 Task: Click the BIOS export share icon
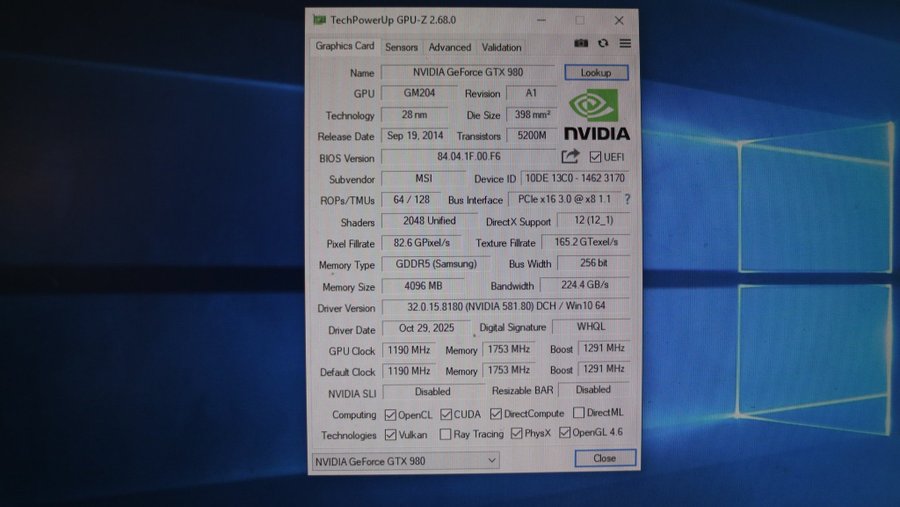point(570,157)
